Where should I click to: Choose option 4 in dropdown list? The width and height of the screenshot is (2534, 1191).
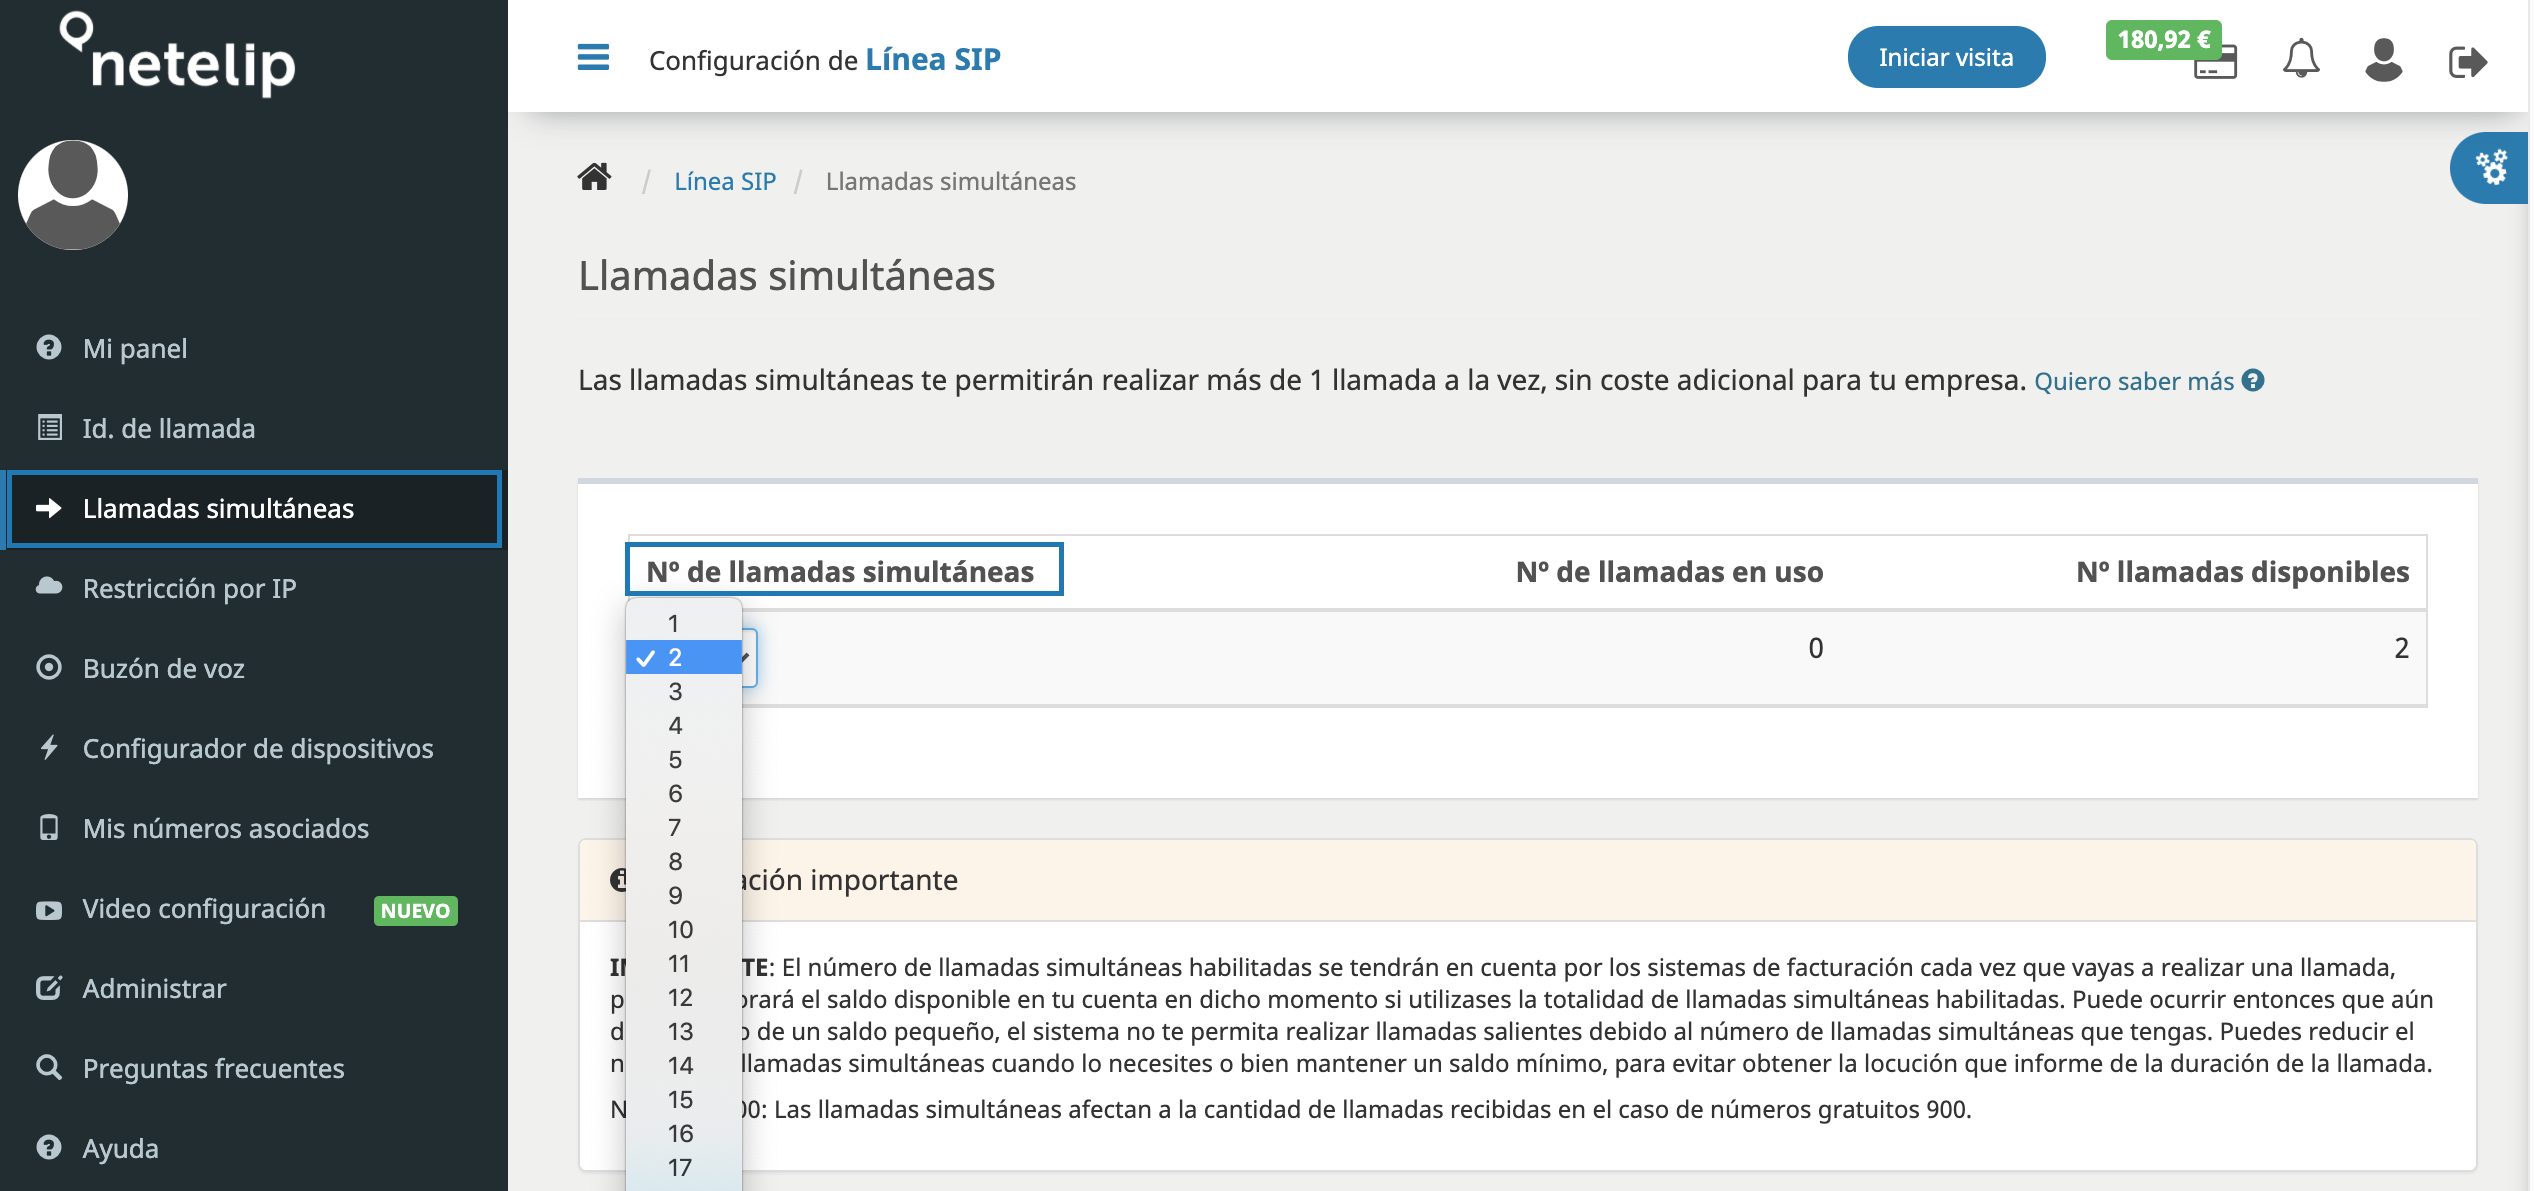click(683, 725)
